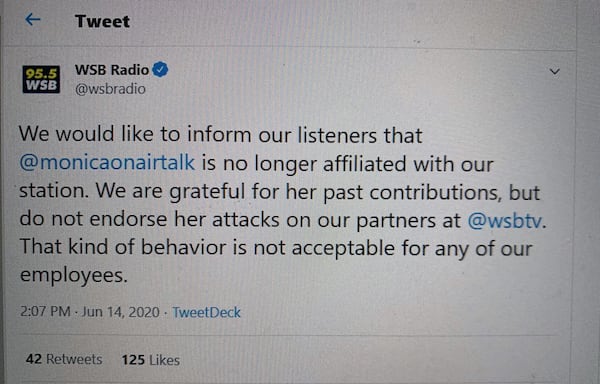Open the @monicaonairtalk mention
This screenshot has height=384, width=600.
(107, 162)
